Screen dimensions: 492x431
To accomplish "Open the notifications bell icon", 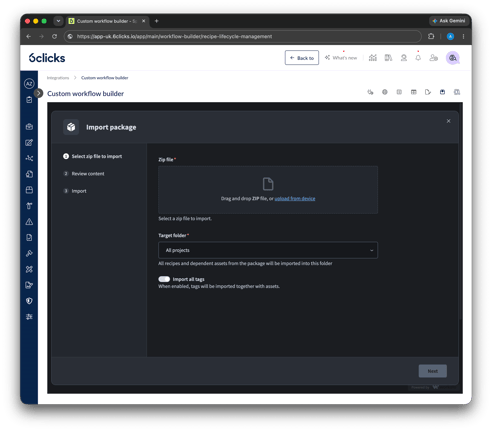I will (x=418, y=58).
